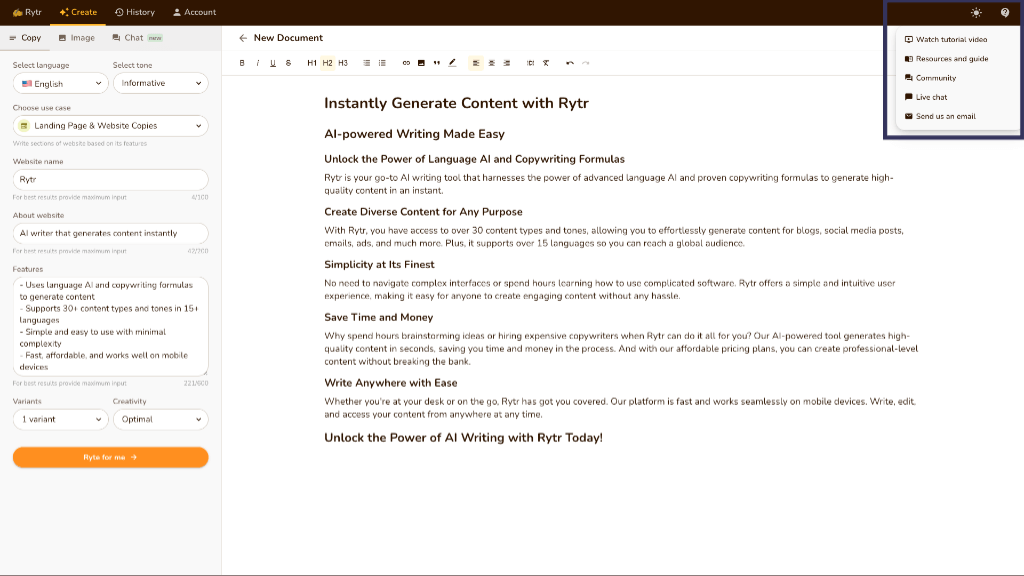1024x576 pixels.
Task: Clear text formatting
Action: (x=546, y=63)
